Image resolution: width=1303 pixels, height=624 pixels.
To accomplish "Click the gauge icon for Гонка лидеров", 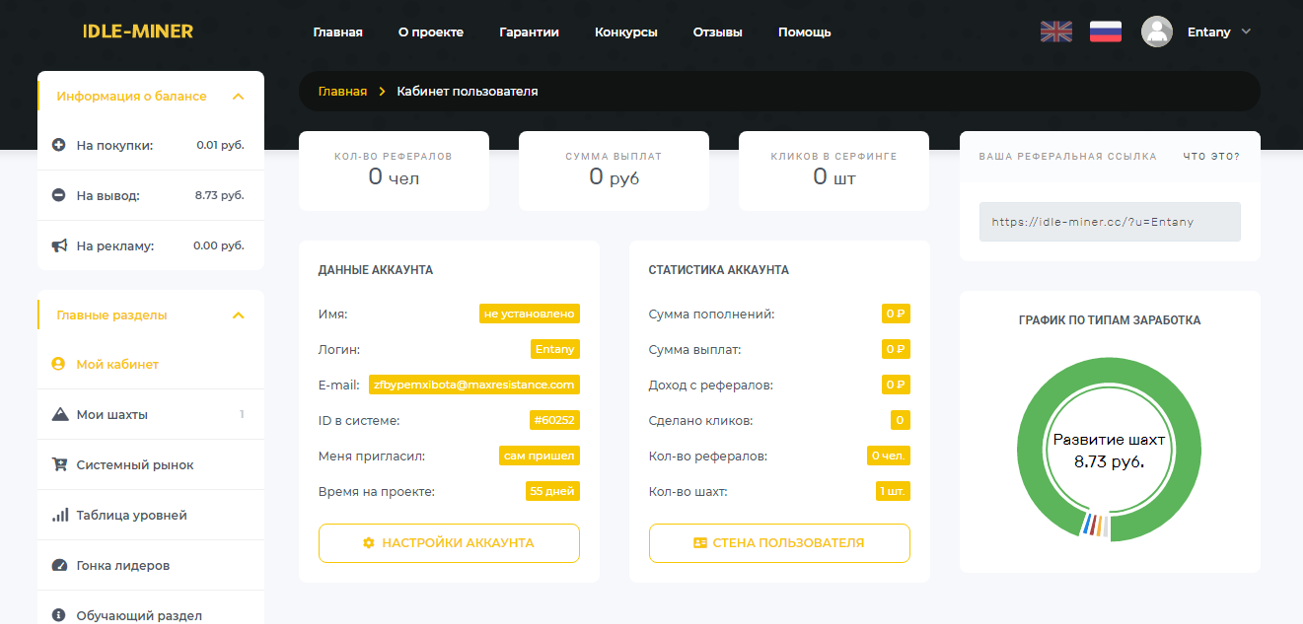I will pyautogui.click(x=59, y=565).
